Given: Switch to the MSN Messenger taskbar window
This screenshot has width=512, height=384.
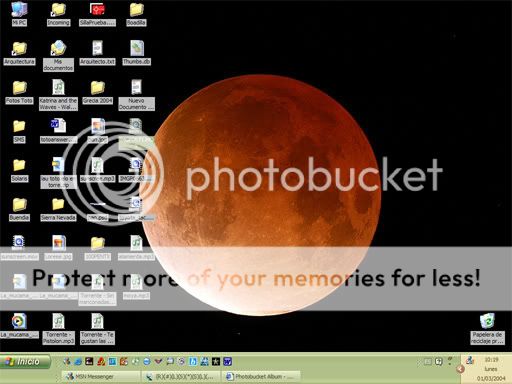Looking at the screenshot, I should click(101, 377).
